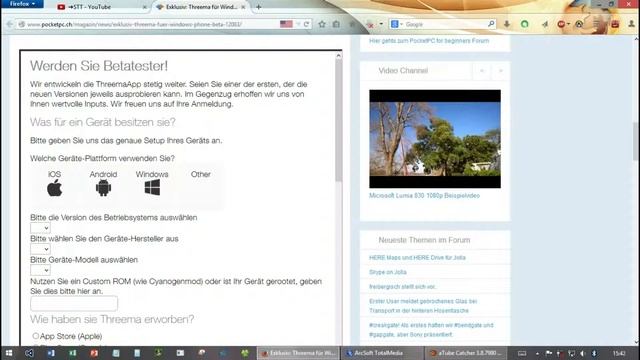Image resolution: width=640 pixels, height=360 pixels.
Task: Open the gebrochenes Glas forum topic link
Action: click(x=423, y=306)
